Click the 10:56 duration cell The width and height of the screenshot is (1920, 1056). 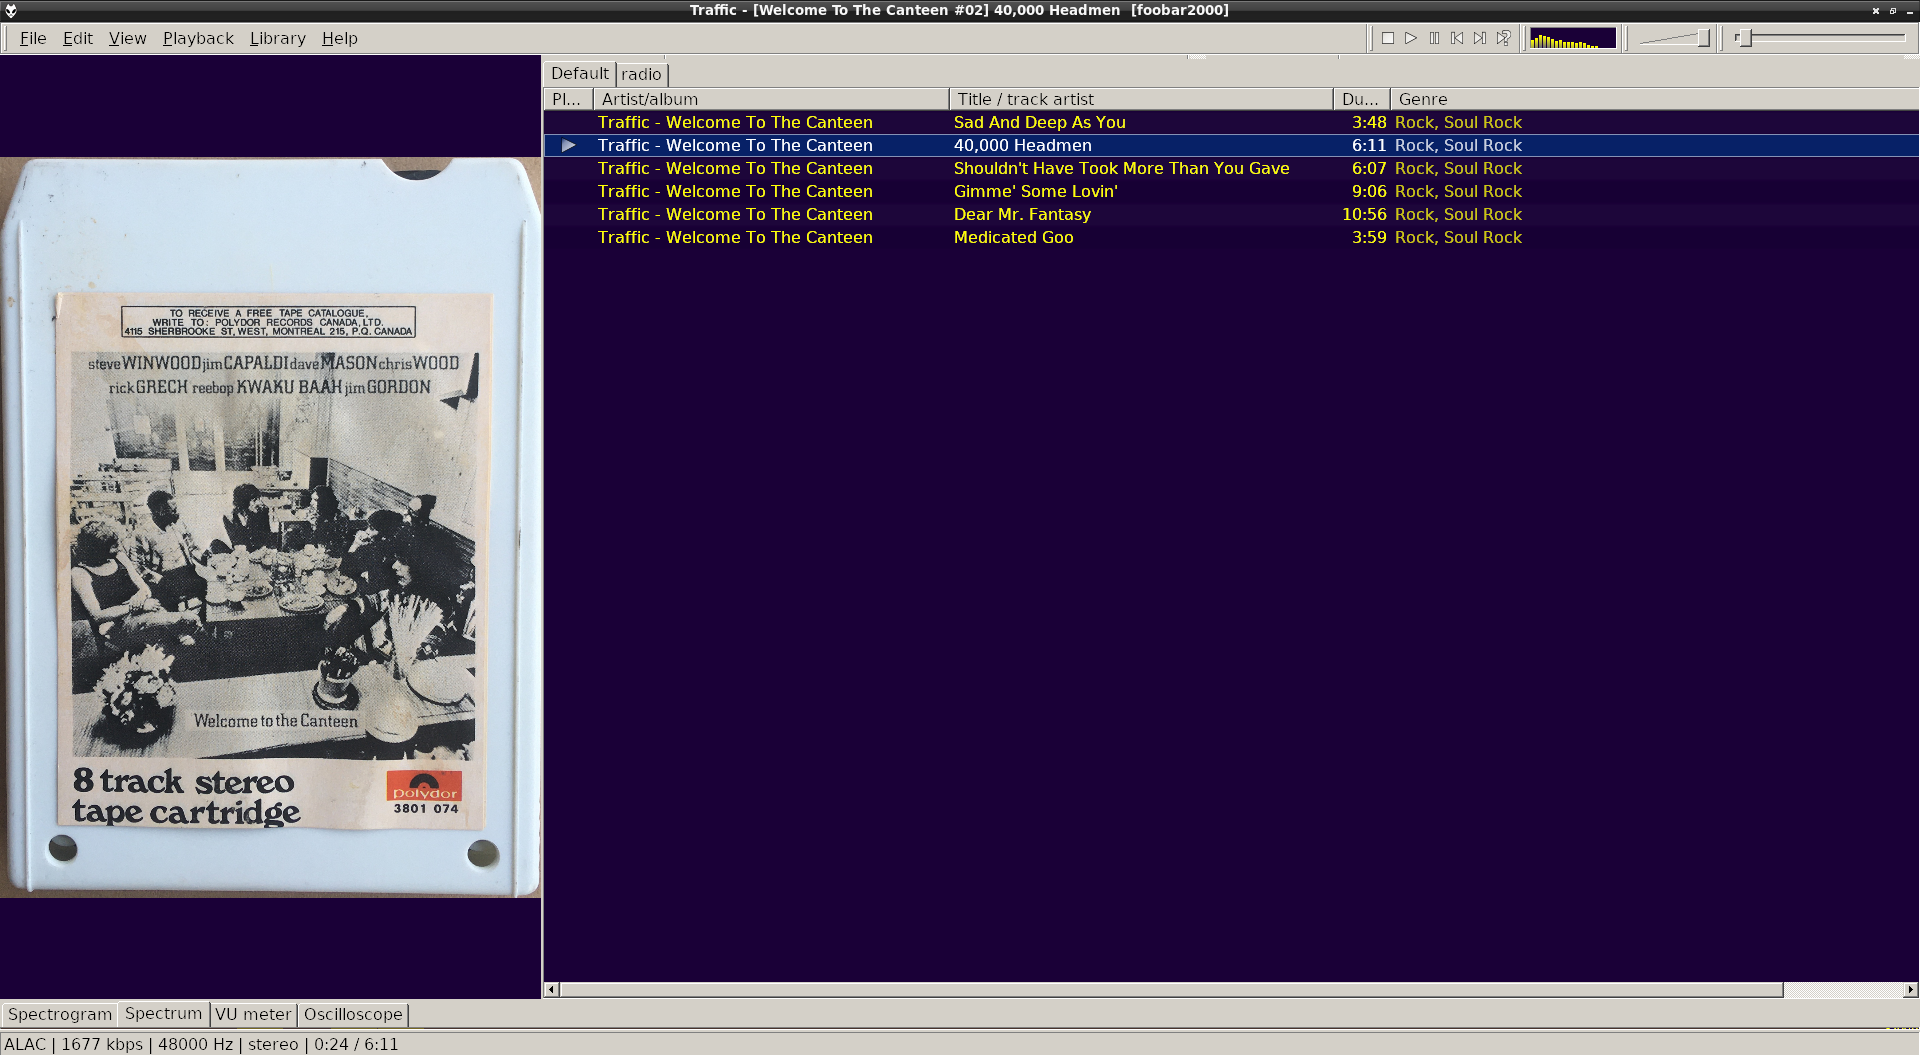pyautogui.click(x=1364, y=214)
